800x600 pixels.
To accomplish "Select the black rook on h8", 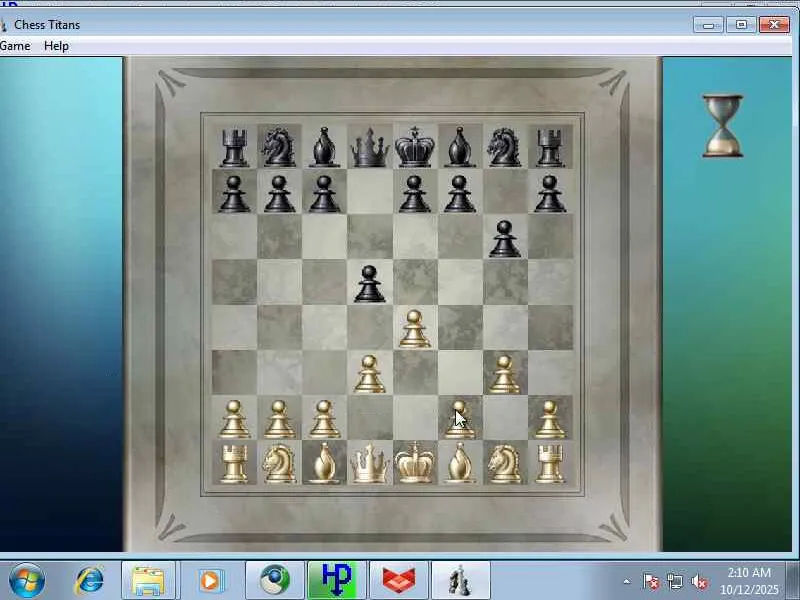I will tap(550, 147).
